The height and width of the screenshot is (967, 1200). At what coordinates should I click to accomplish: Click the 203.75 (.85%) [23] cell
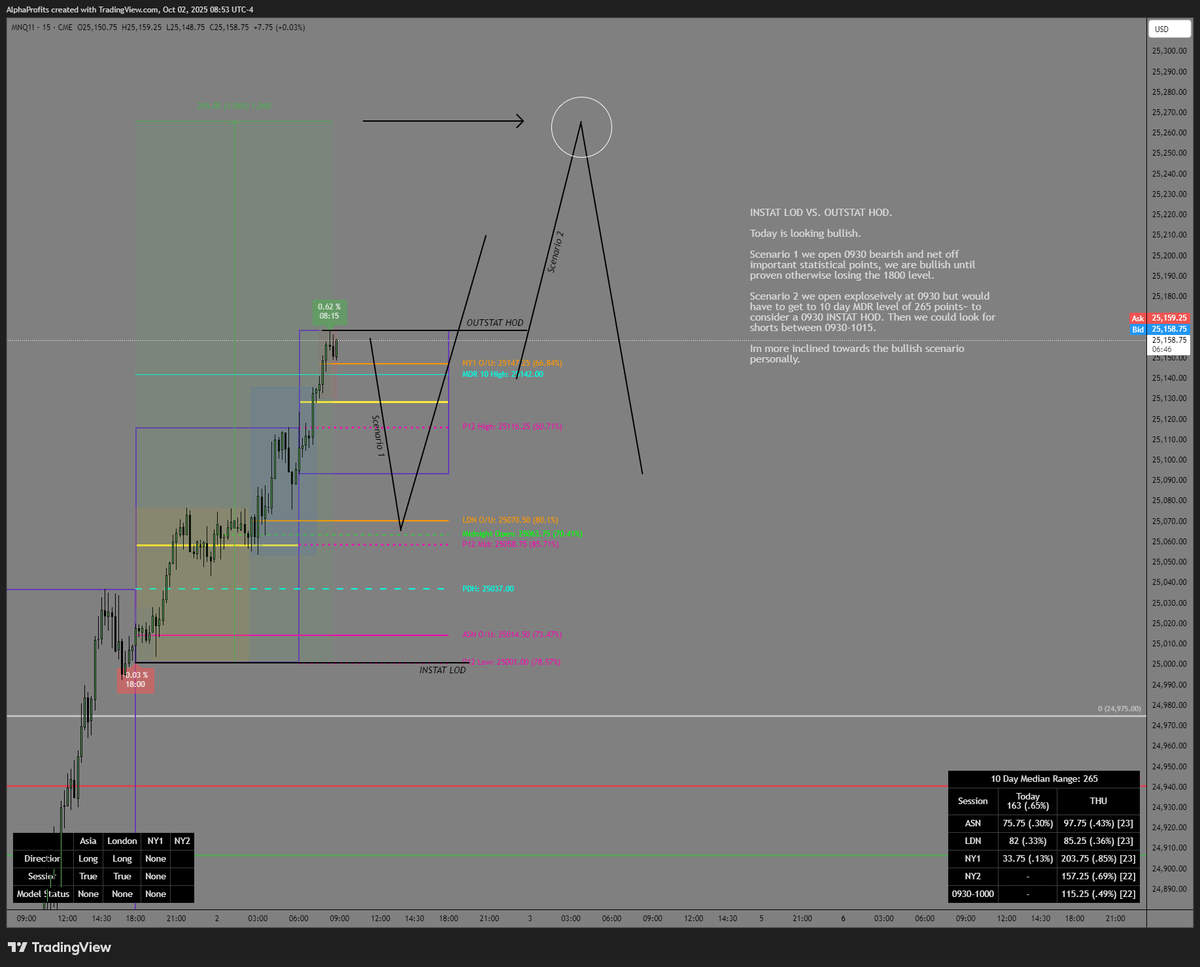[1097, 857]
